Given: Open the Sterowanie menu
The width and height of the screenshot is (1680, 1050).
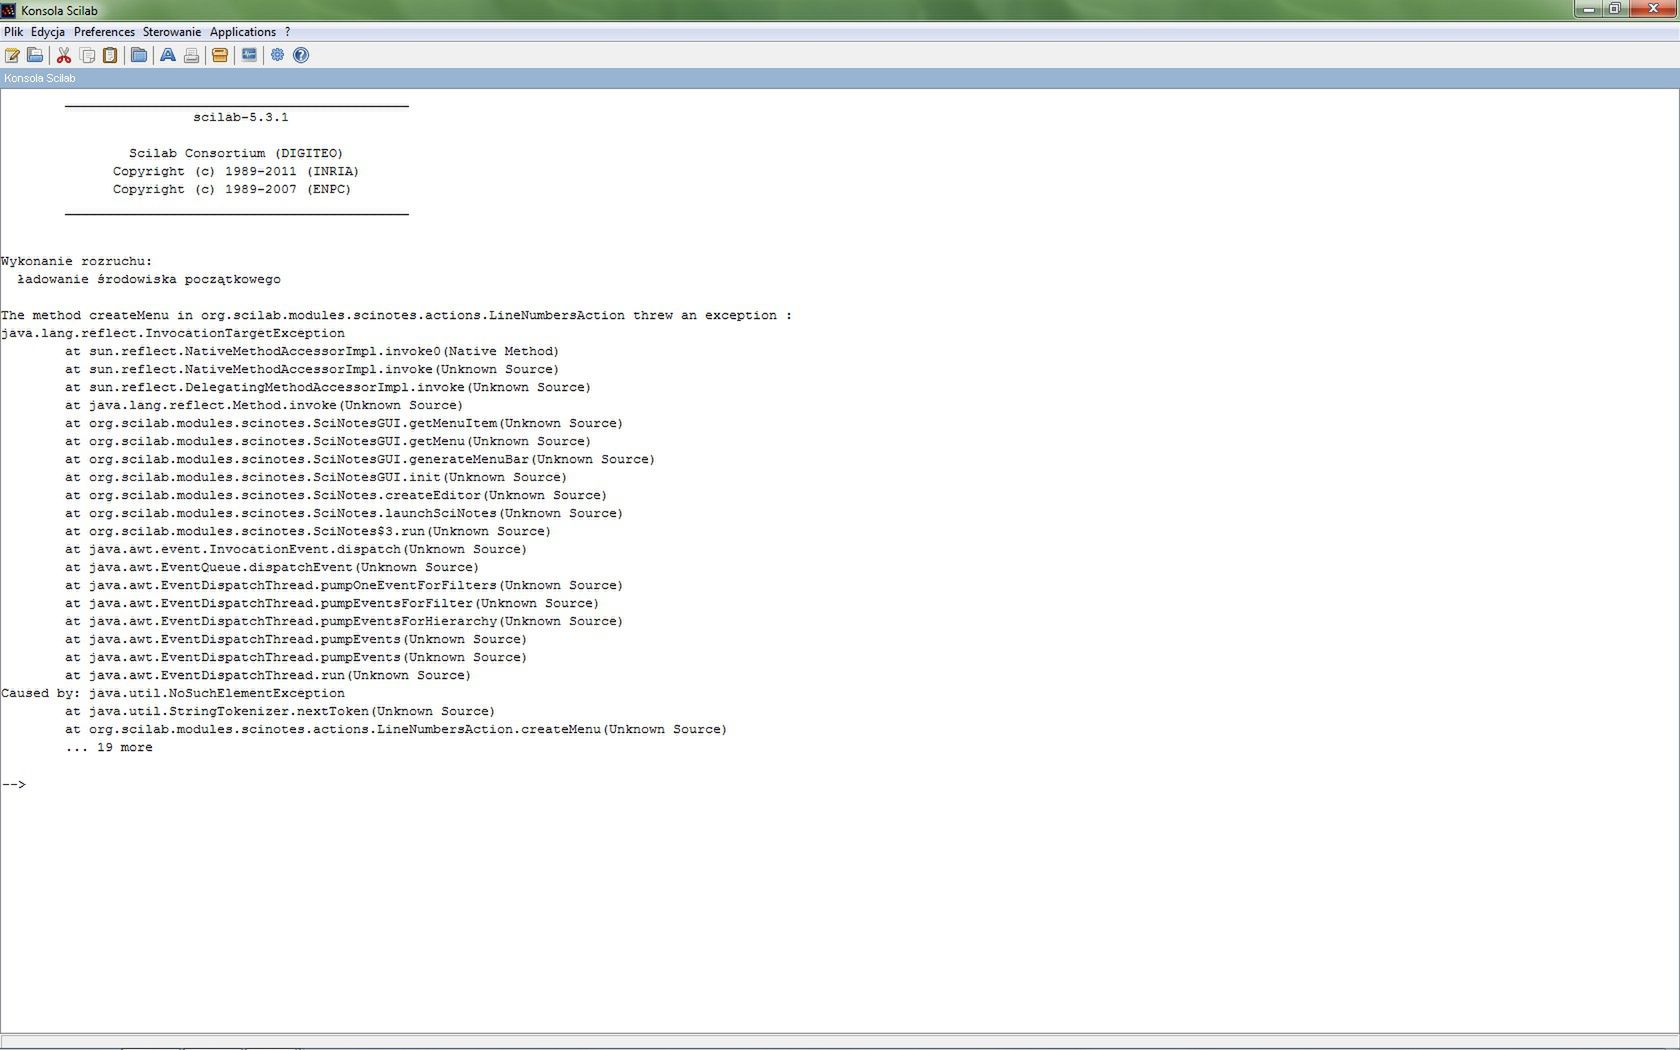Looking at the screenshot, I should [x=172, y=32].
